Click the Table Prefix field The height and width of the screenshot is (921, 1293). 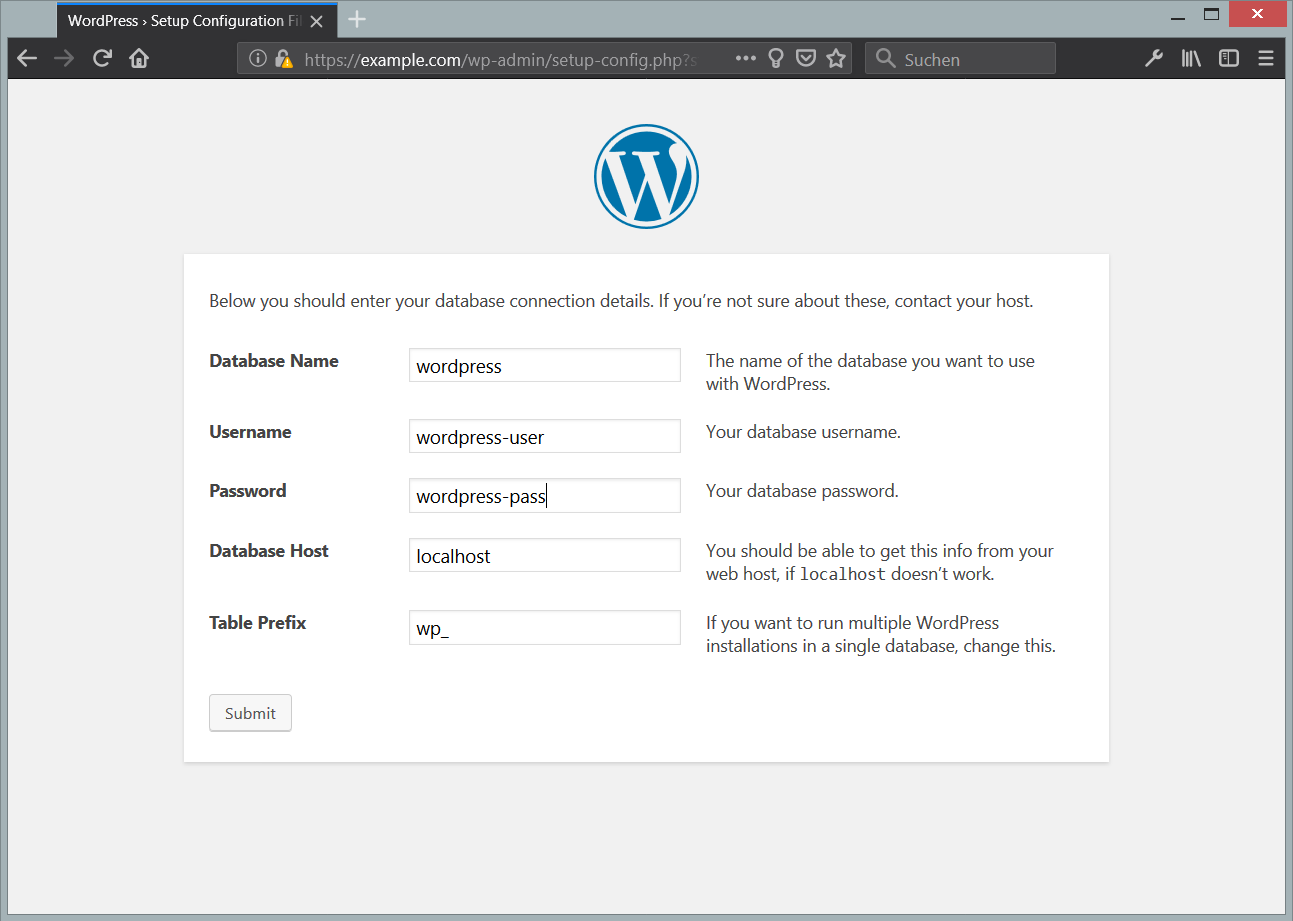pos(544,628)
